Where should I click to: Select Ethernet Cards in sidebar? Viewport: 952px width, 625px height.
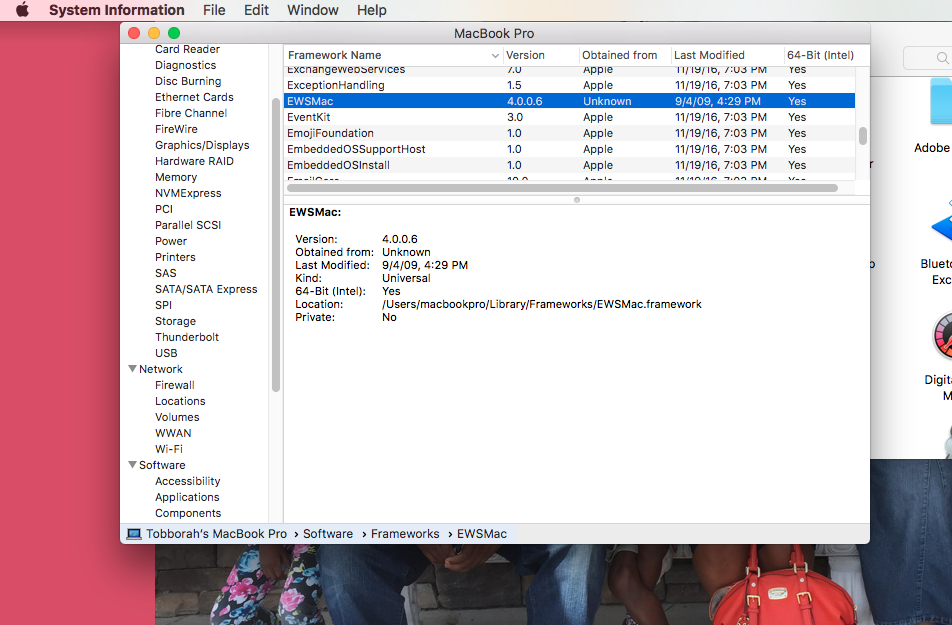pos(194,97)
